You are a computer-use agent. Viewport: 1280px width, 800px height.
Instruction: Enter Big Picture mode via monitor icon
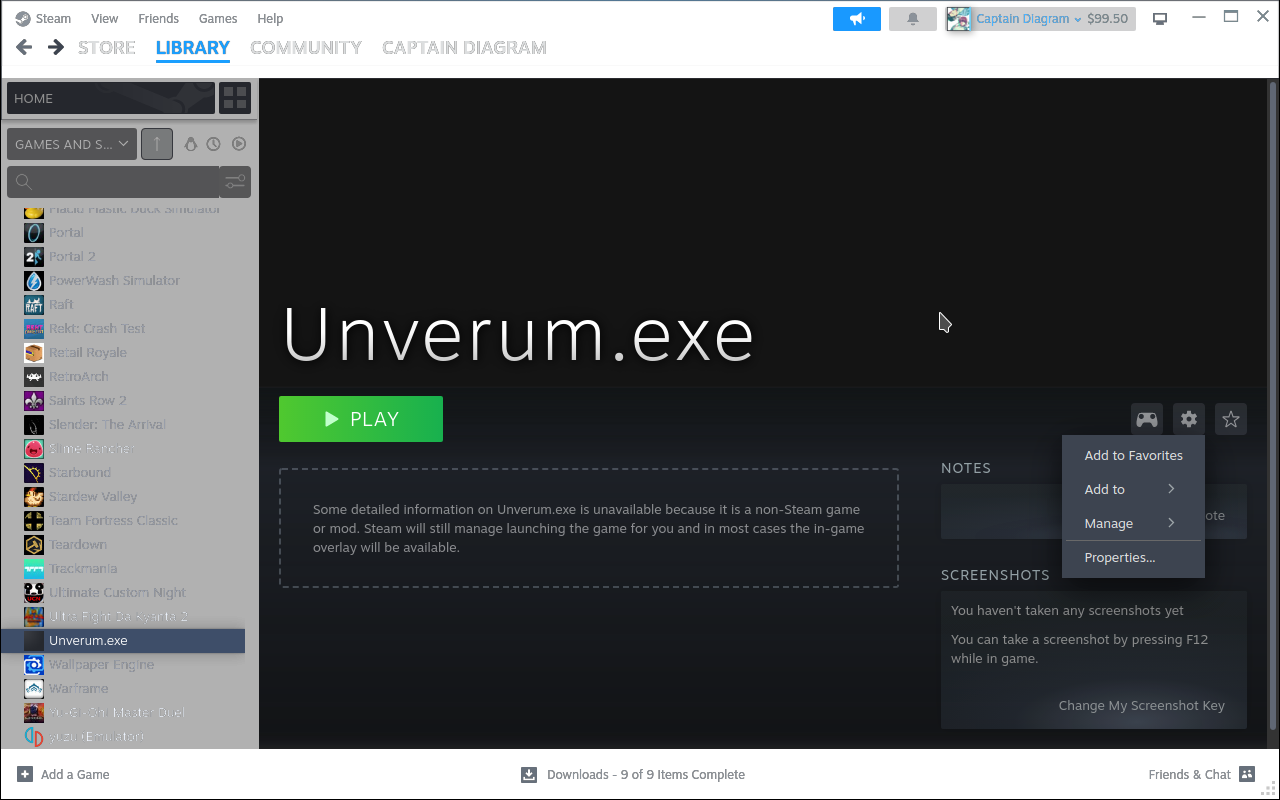click(x=1161, y=19)
